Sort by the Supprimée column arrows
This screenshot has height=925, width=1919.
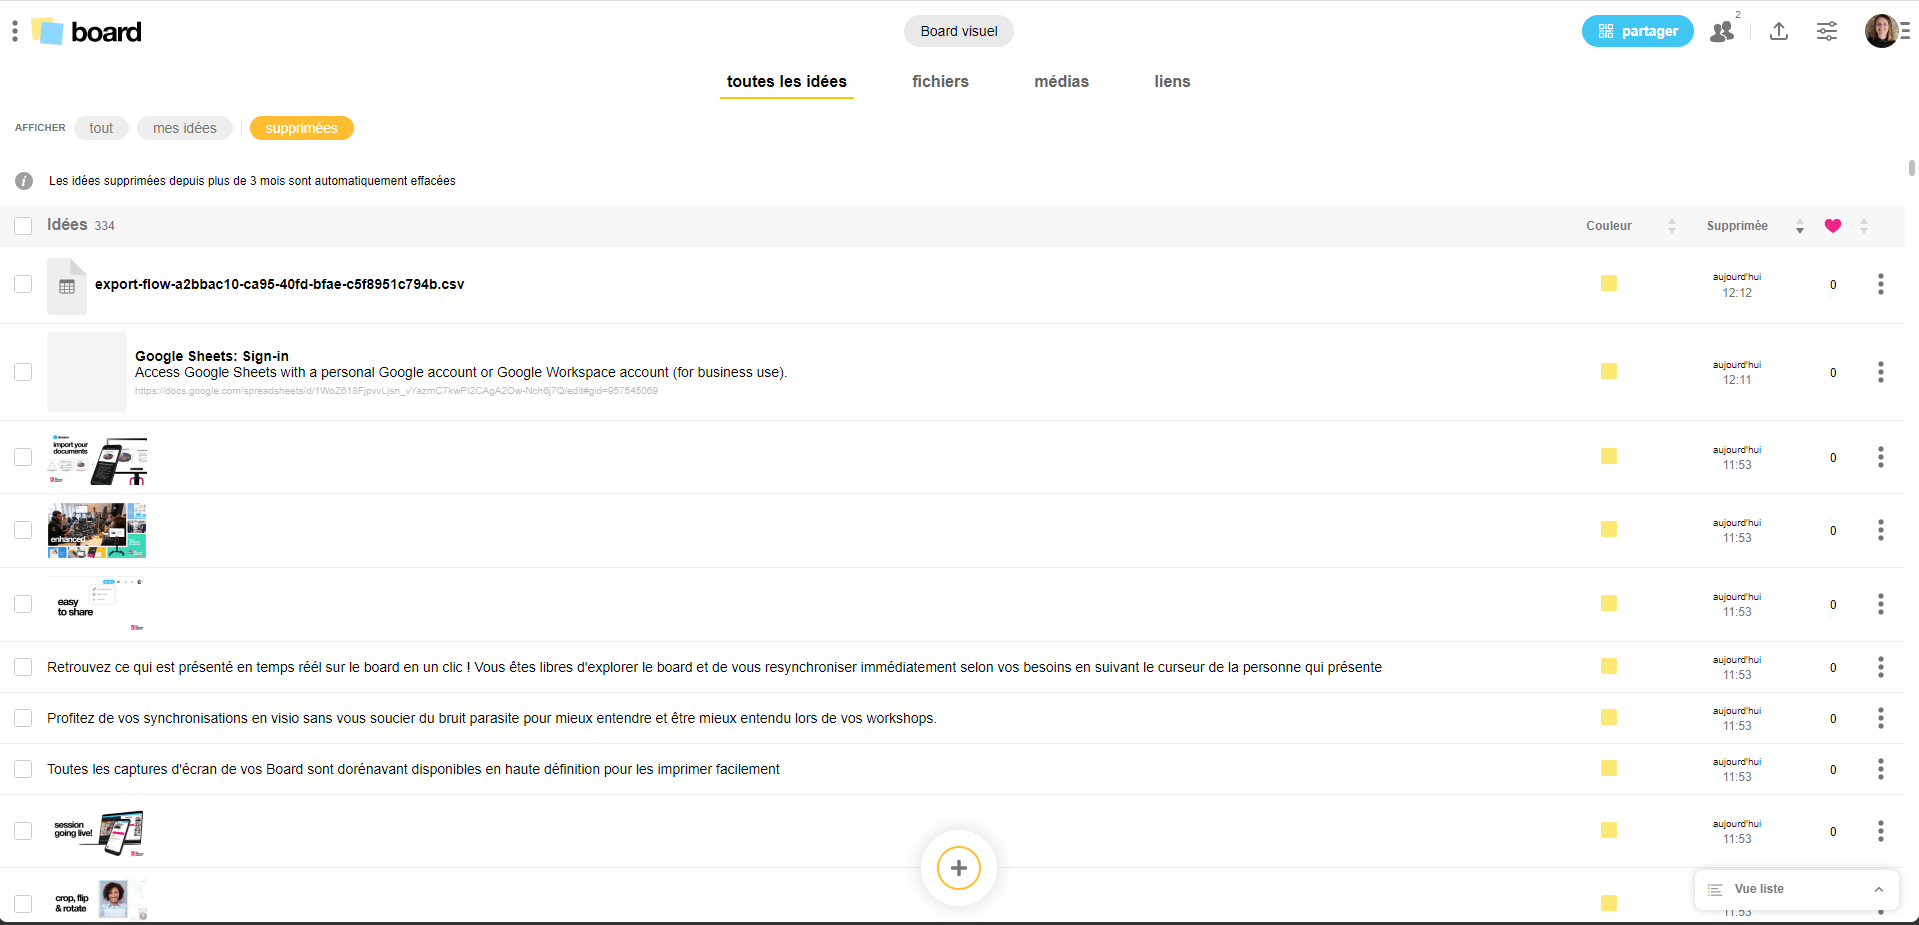[1799, 226]
